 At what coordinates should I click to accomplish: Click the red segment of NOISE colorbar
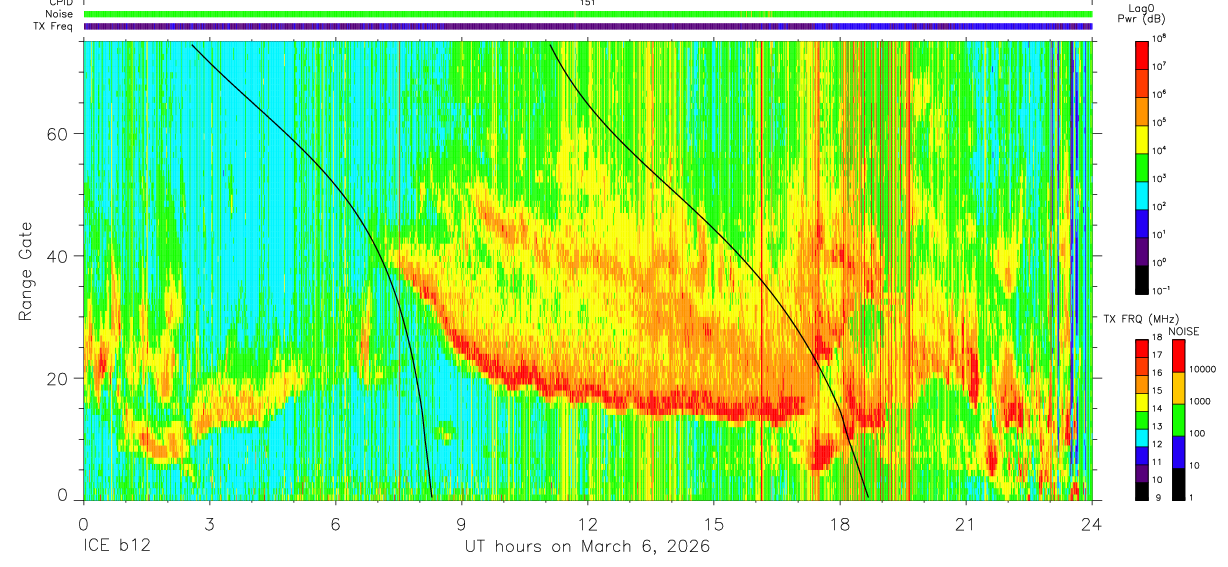point(1179,355)
